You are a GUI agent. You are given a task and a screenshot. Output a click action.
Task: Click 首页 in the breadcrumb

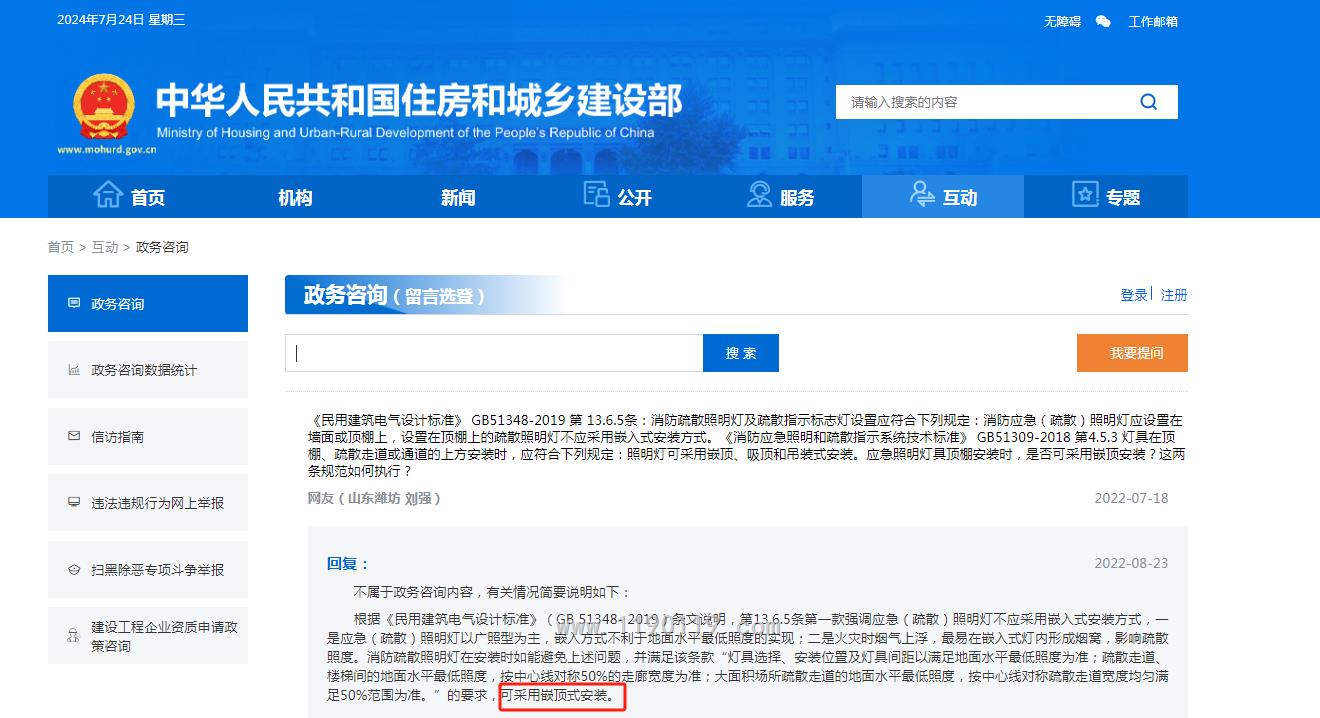click(x=61, y=247)
